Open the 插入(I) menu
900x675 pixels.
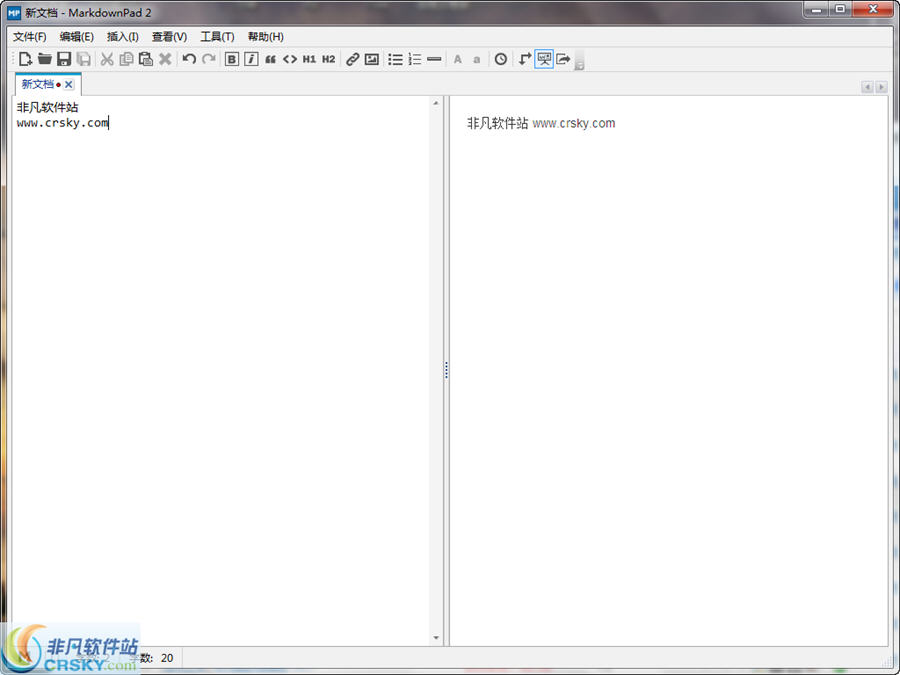tap(123, 37)
